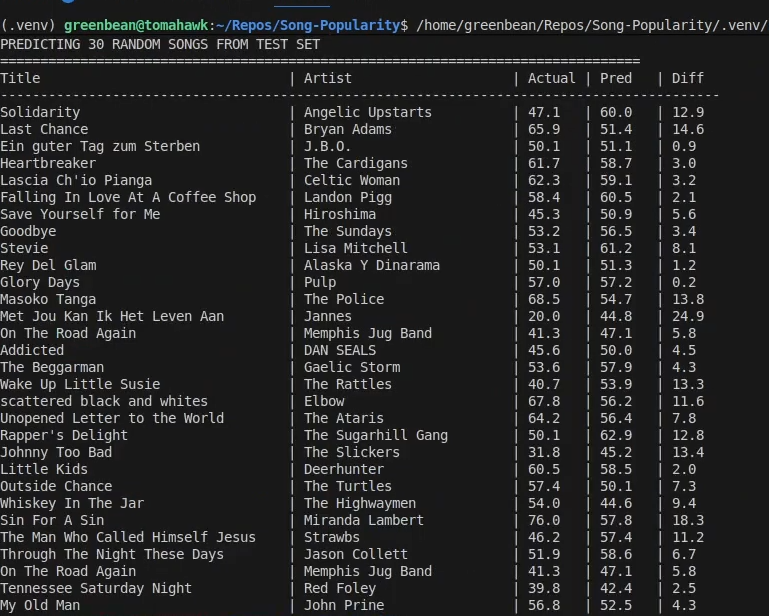The image size is (769, 616).
Task: Select 'Deerhunter' artist name
Action: [x=344, y=469]
